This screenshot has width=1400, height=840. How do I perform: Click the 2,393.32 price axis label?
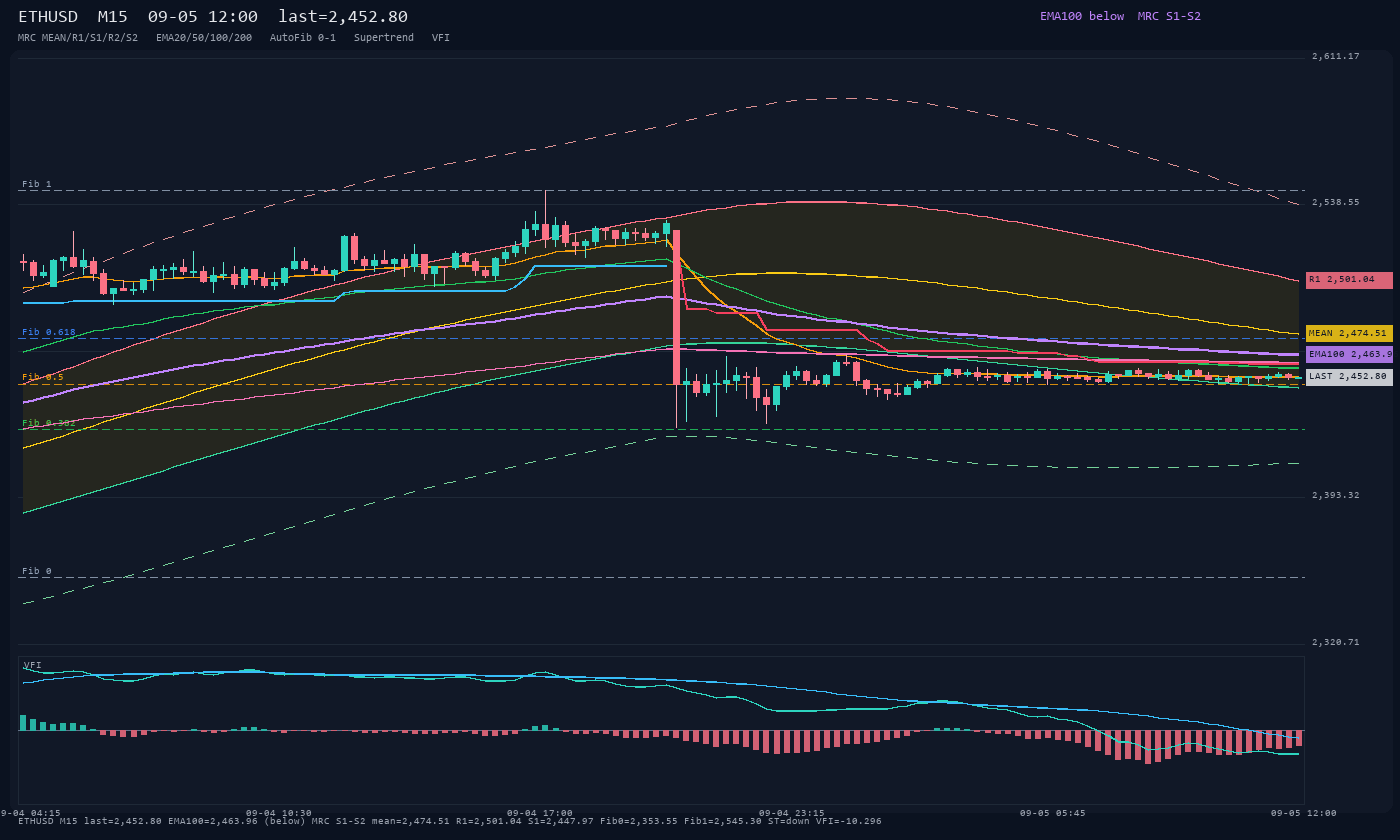1336,495
